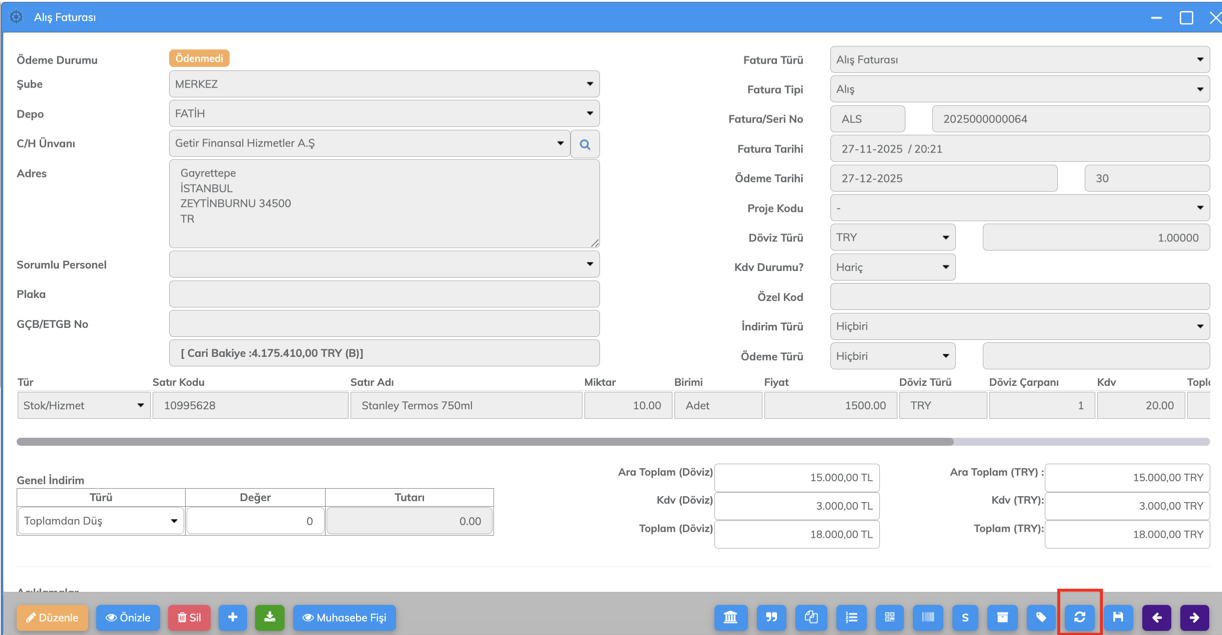1222x635 pixels.
Task: Click the price tag icon button
Action: coord(1041,618)
